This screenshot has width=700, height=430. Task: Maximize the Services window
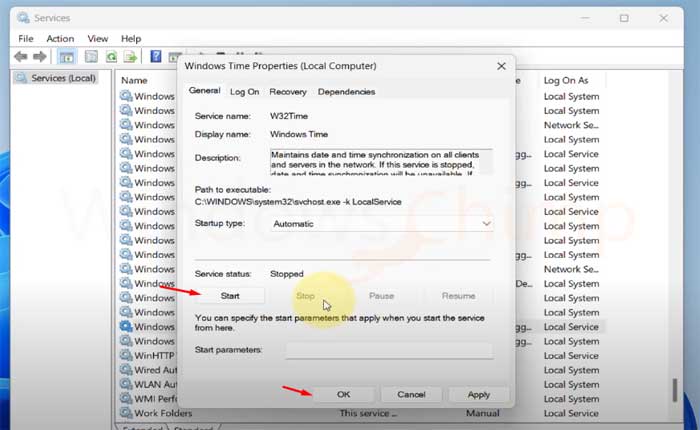624,18
